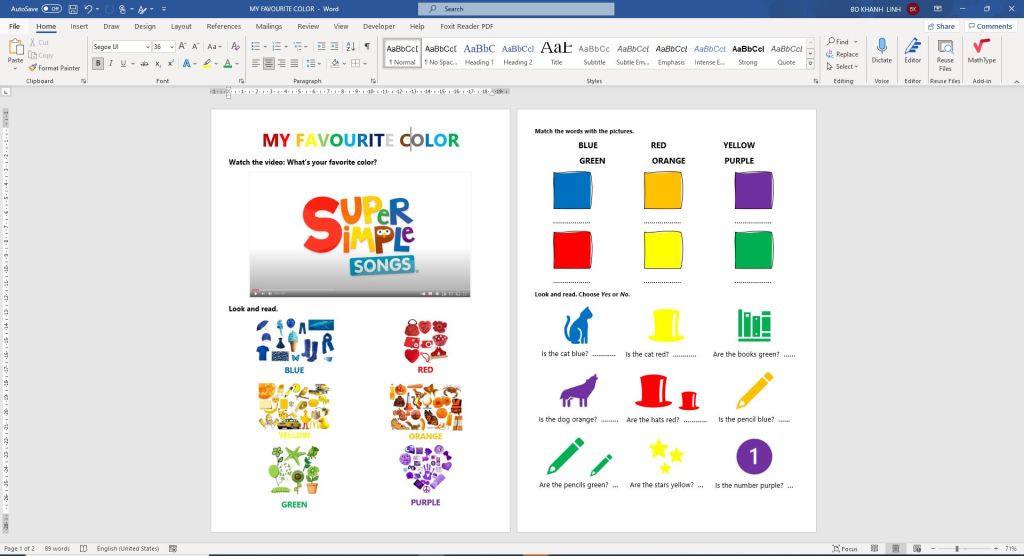Open the Layout ribbon tab
Screen dimensions: 1024x556
(181, 26)
